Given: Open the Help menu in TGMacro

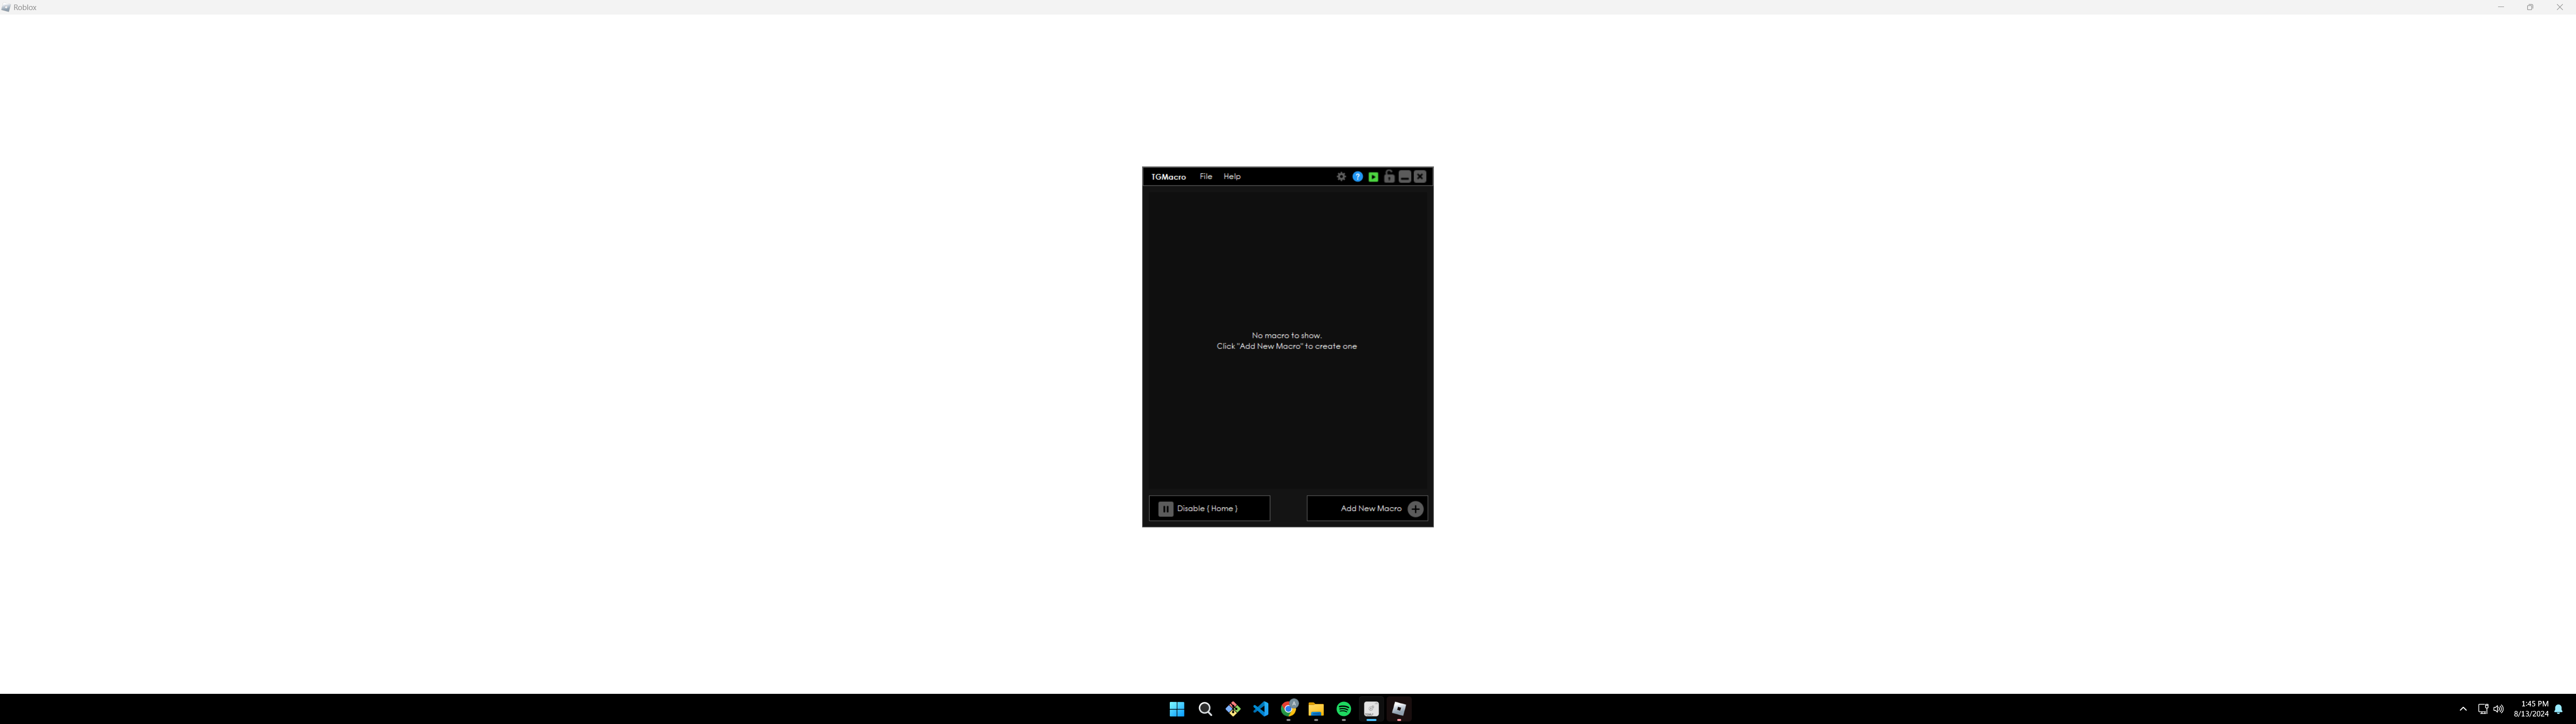Looking at the screenshot, I should click(x=1232, y=177).
